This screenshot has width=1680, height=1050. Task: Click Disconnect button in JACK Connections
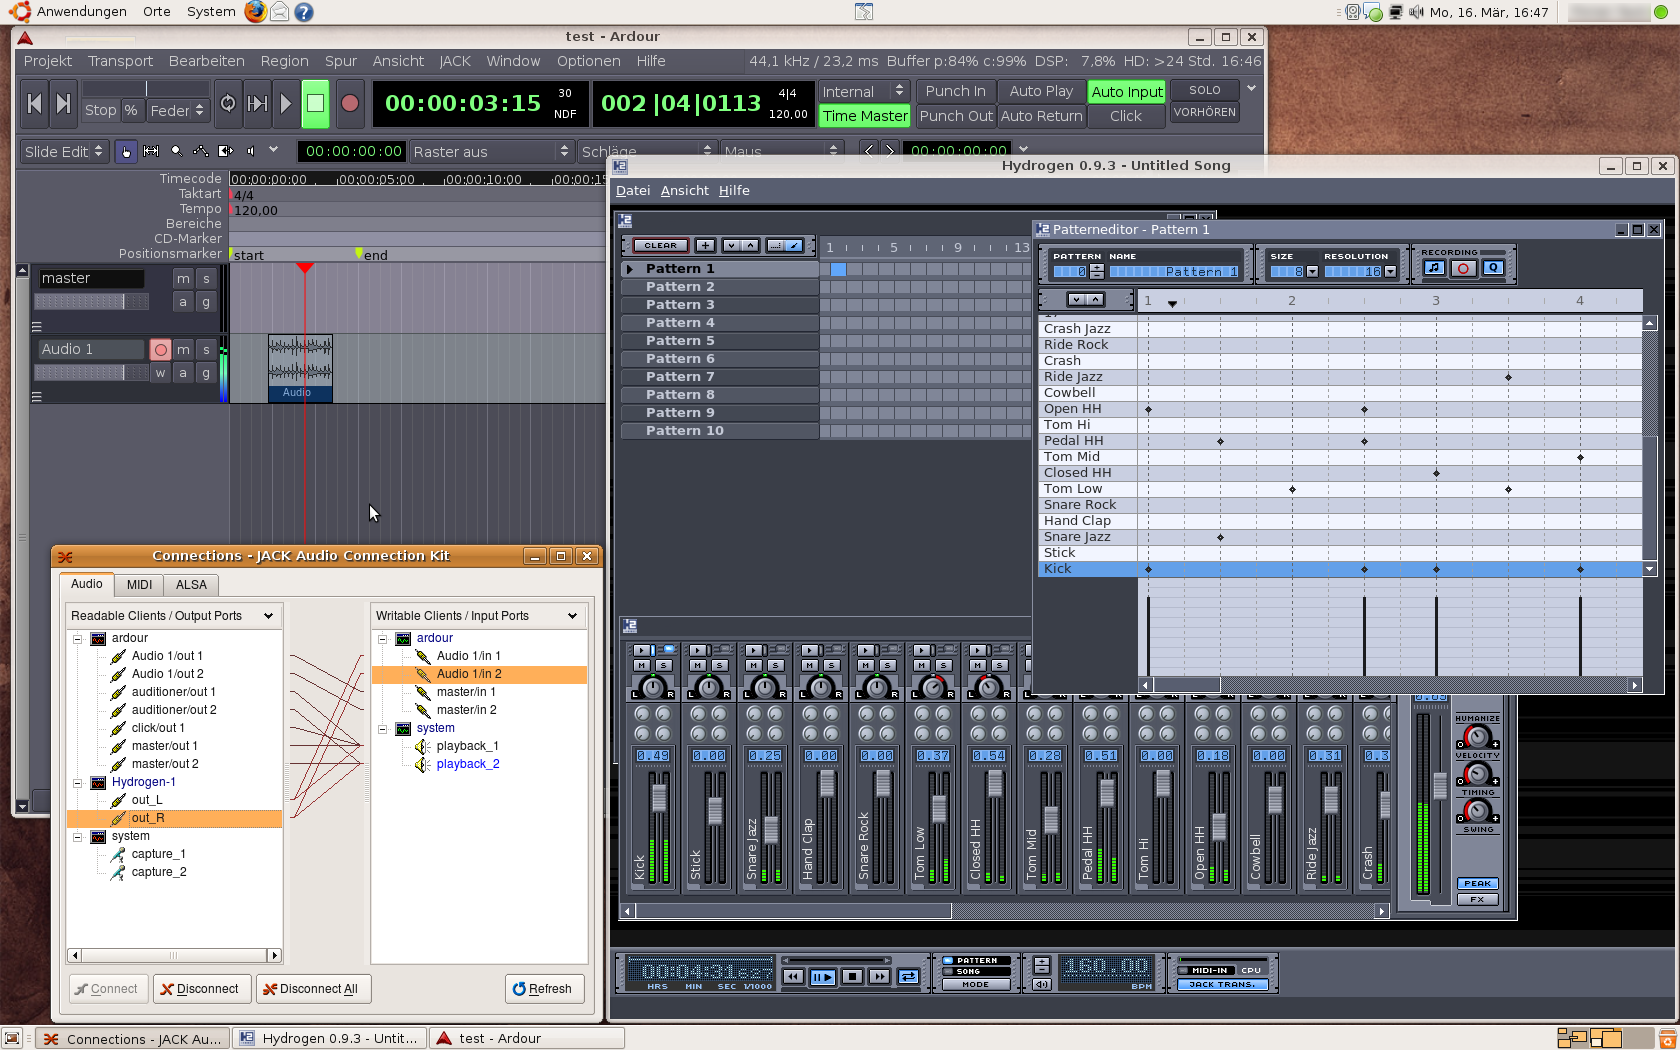tap(201, 989)
